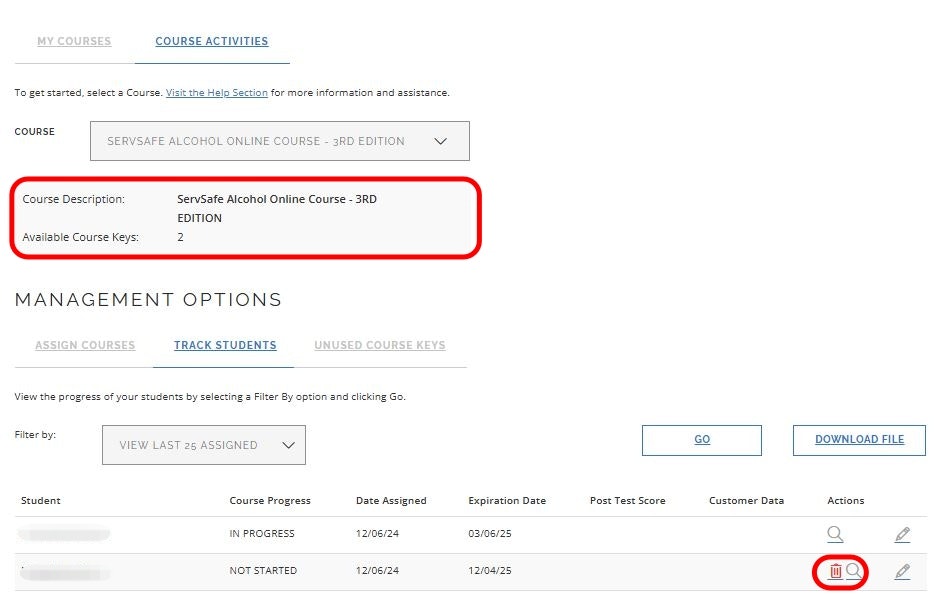Click the Download File button
This screenshot has height=594, width=939.
(x=859, y=440)
